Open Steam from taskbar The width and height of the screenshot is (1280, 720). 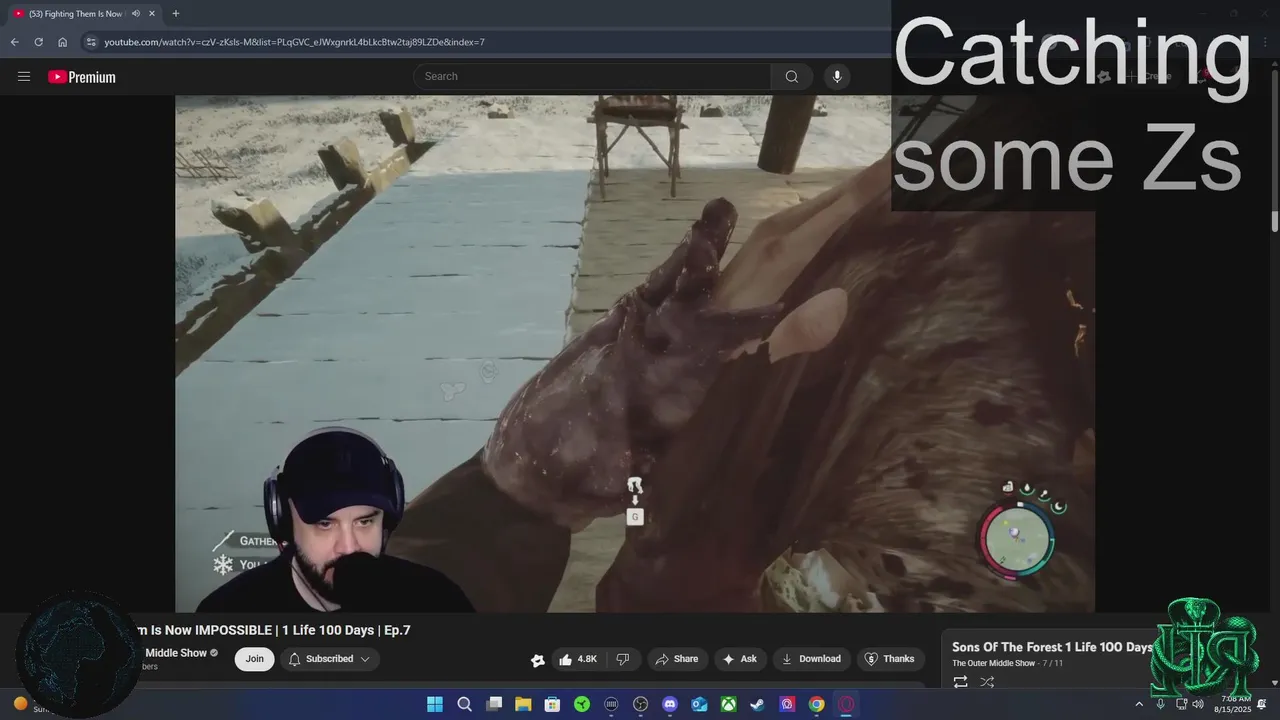pyautogui.click(x=758, y=704)
